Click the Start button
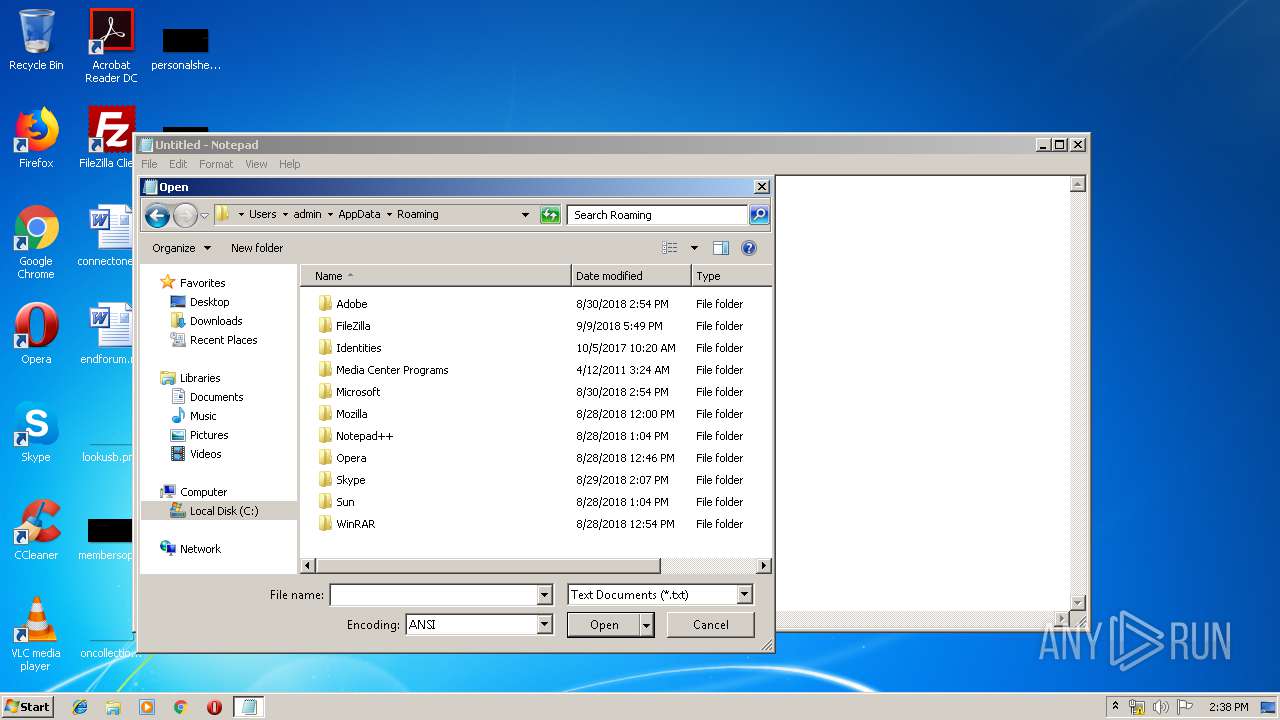This screenshot has width=1280, height=720. pyautogui.click(x=28, y=707)
